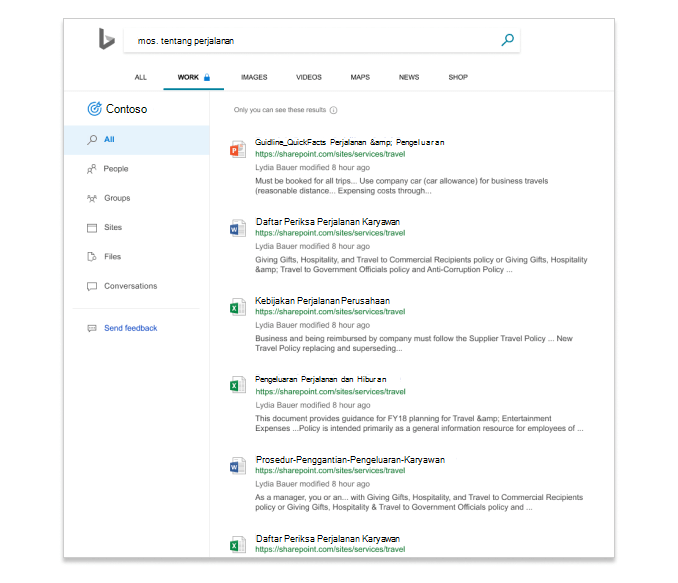Filter results by People
Image resolution: width=678 pixels, height=583 pixels.
[116, 169]
